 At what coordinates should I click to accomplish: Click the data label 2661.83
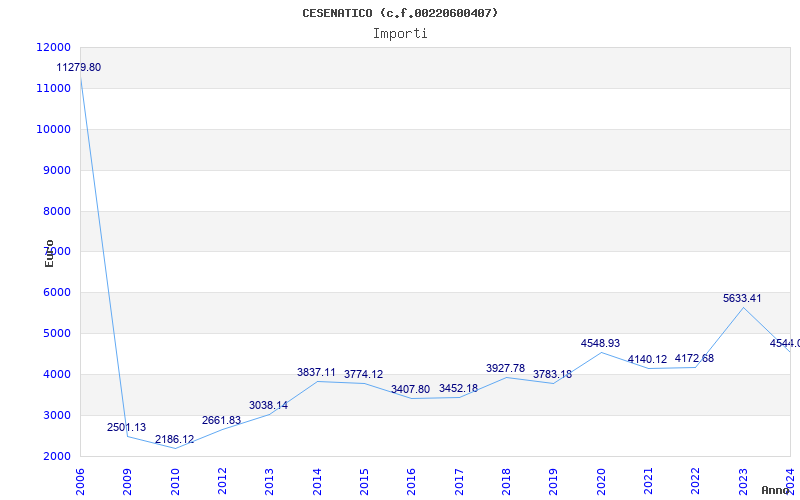(x=221, y=420)
